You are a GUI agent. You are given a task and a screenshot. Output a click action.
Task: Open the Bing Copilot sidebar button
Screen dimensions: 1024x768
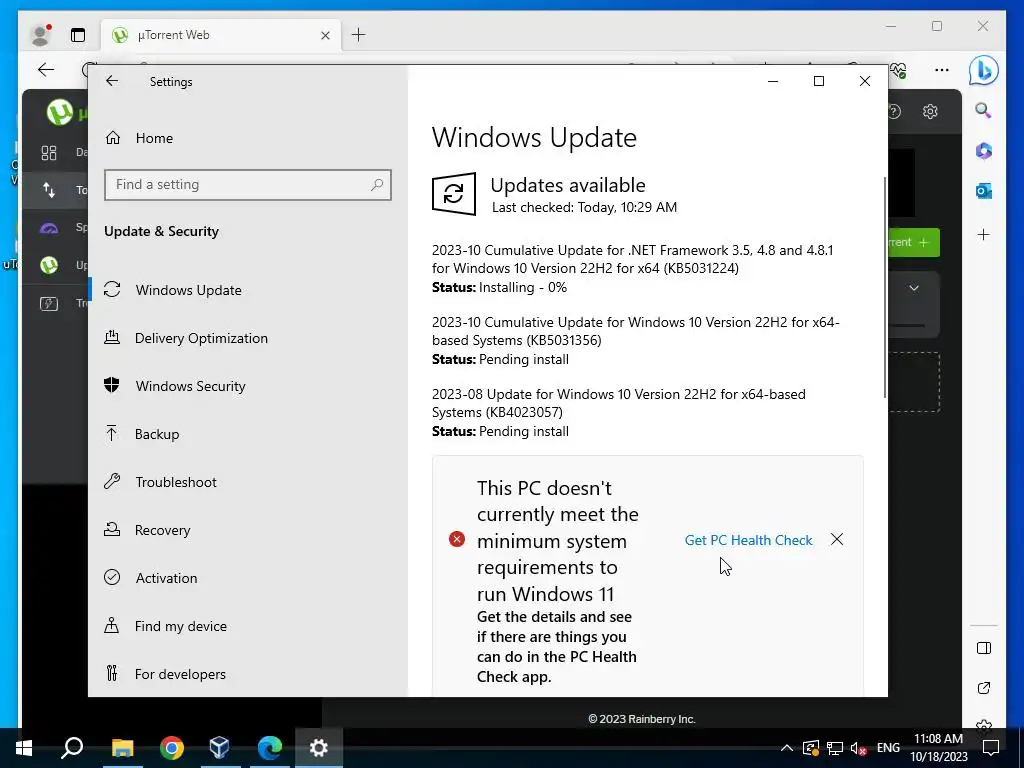click(984, 70)
